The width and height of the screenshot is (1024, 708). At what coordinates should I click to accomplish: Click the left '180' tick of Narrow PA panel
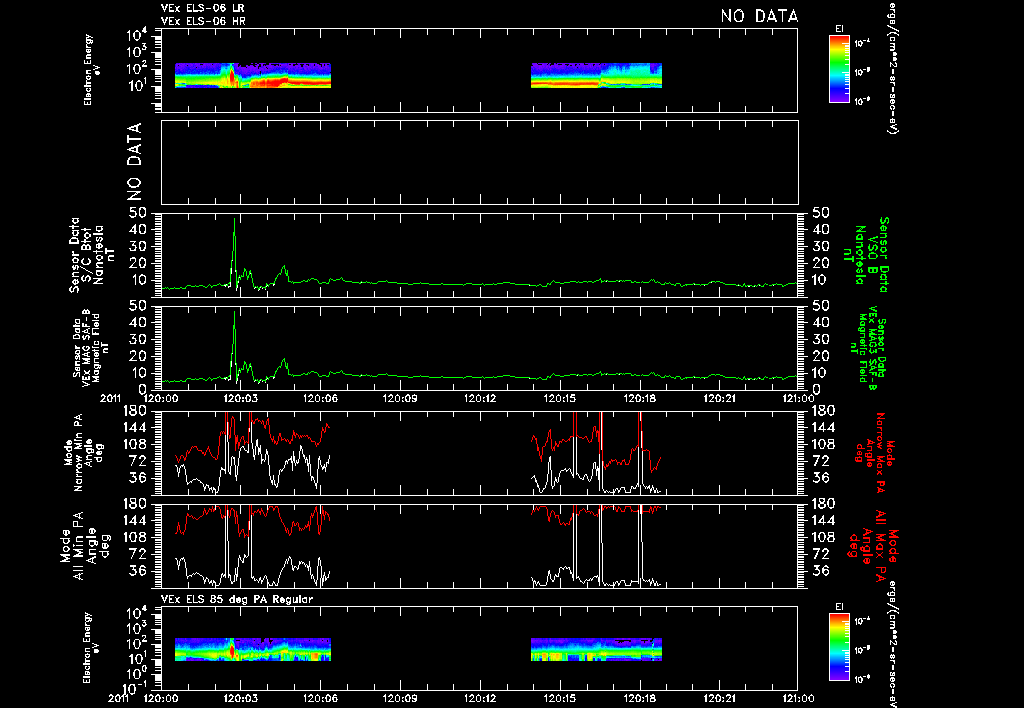click(136, 410)
